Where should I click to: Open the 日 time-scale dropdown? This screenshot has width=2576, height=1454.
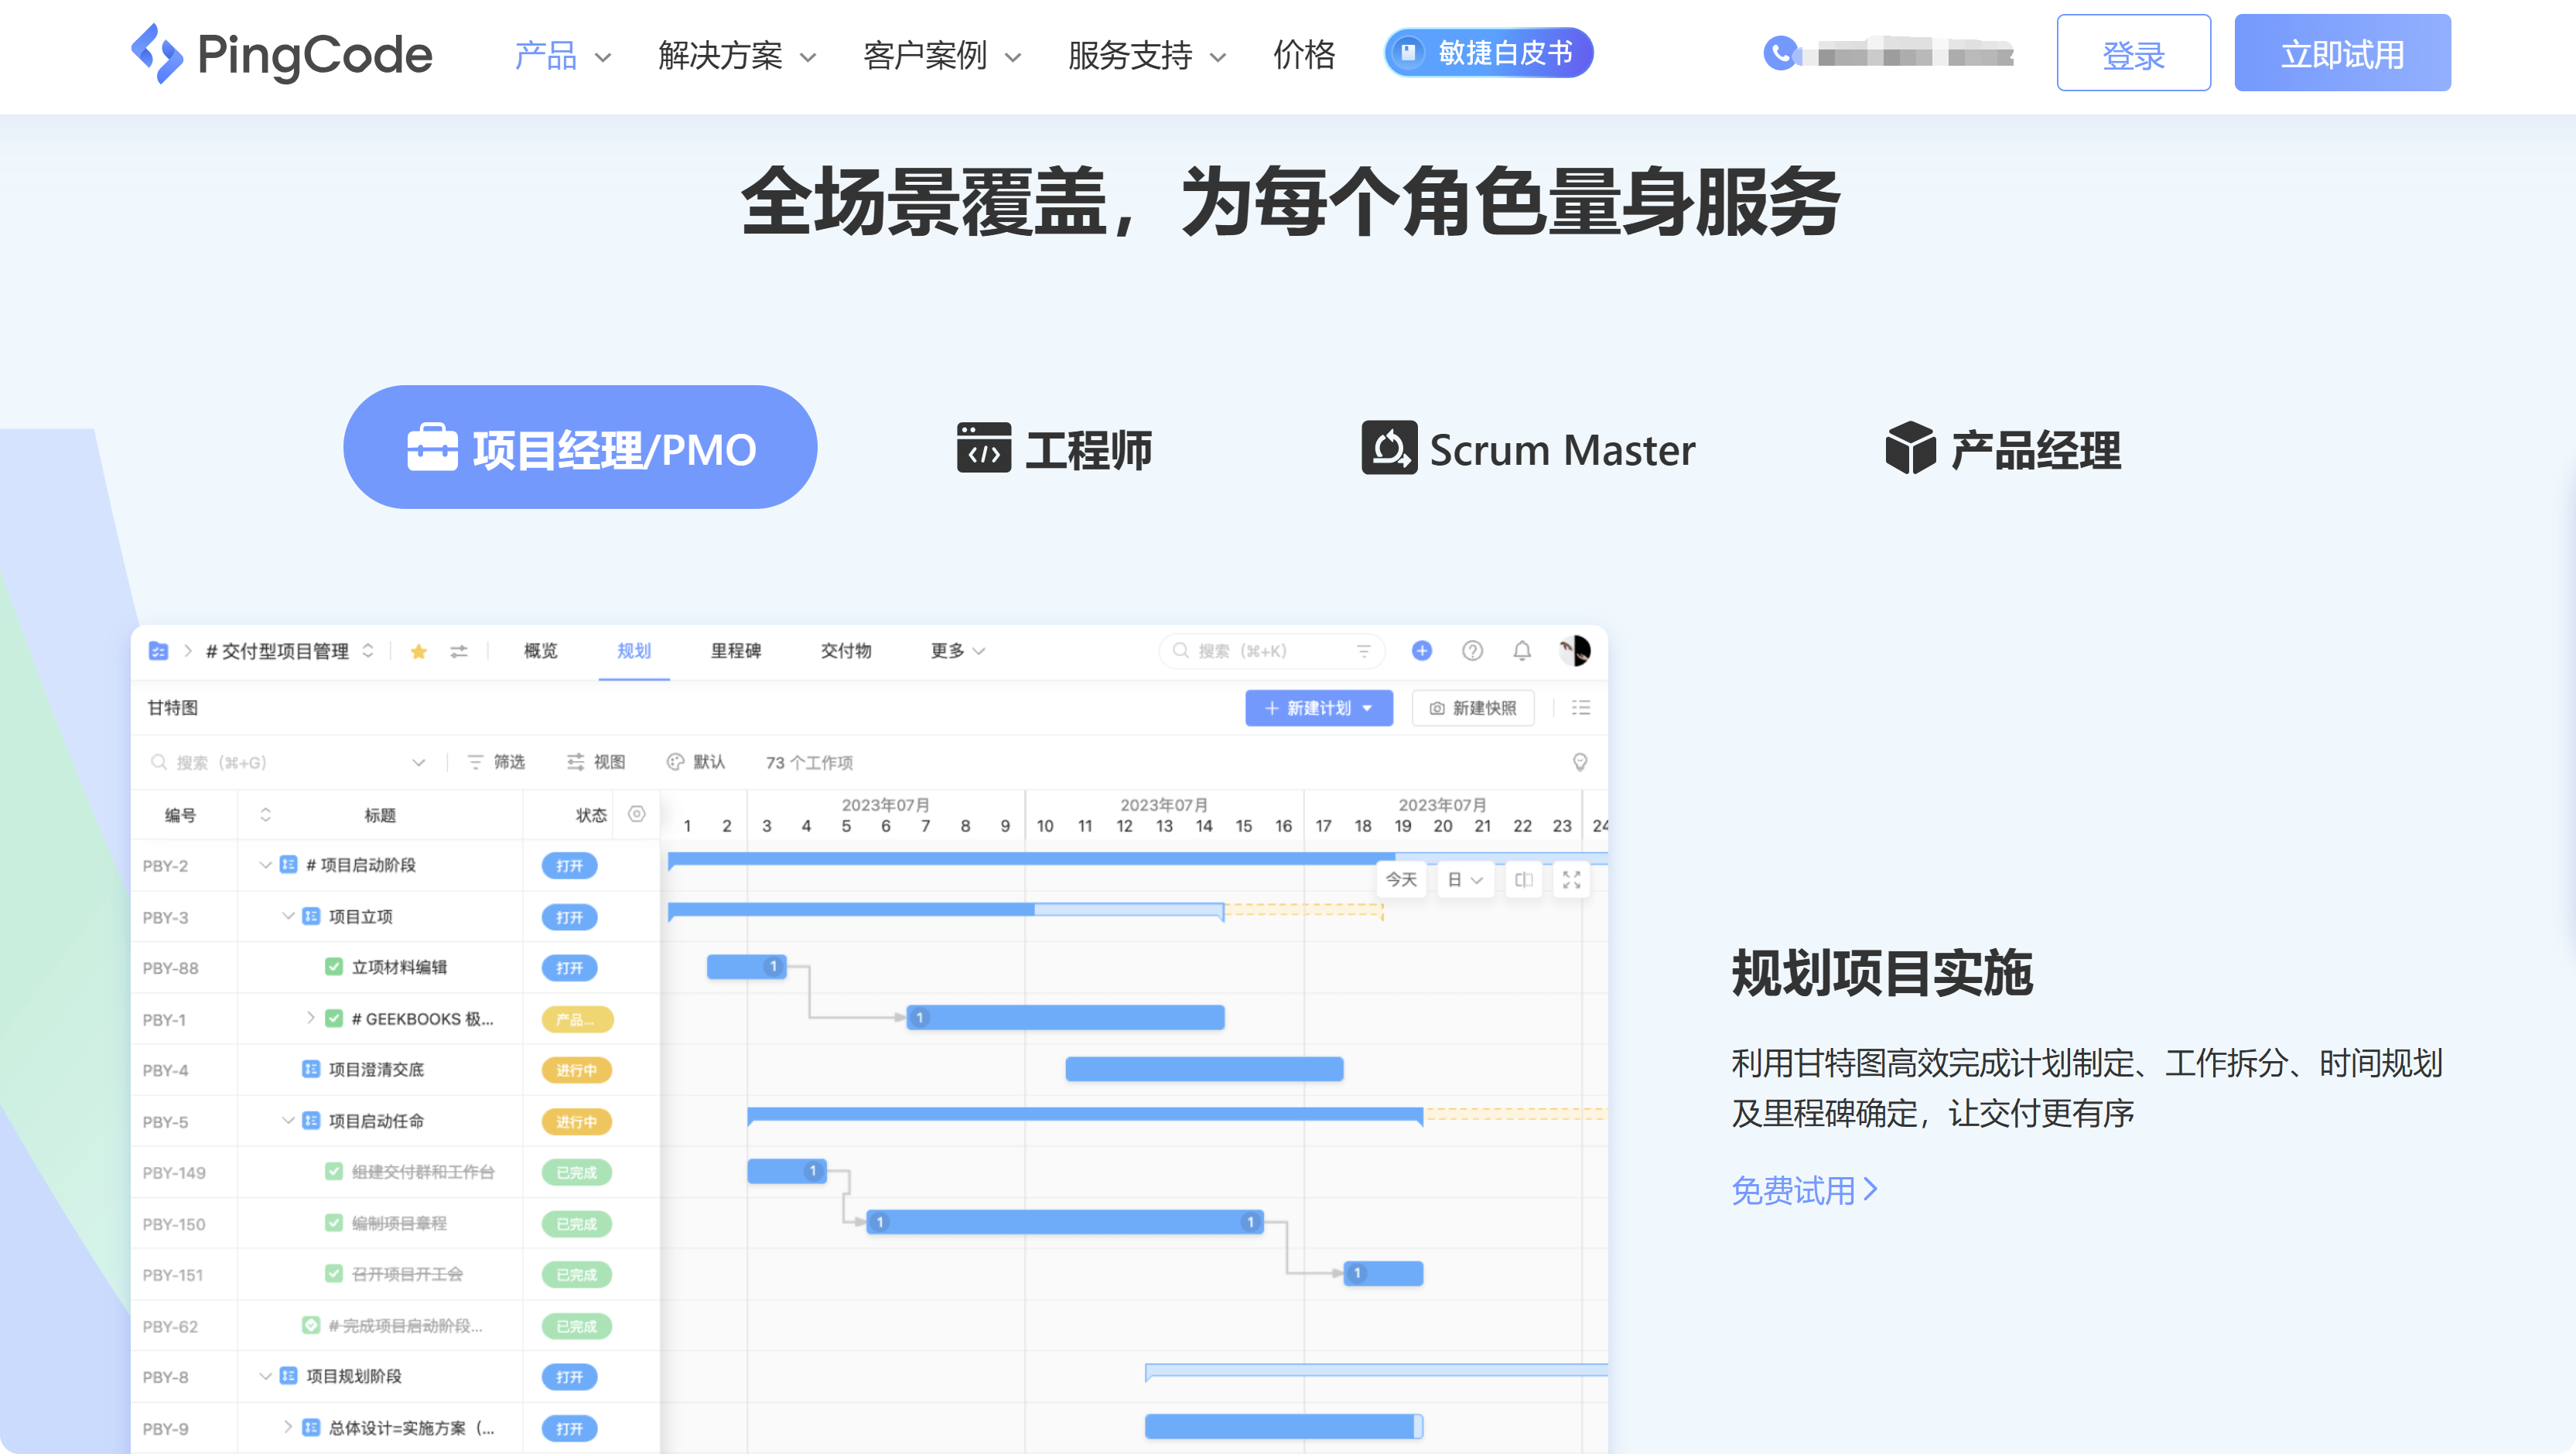1464,879
